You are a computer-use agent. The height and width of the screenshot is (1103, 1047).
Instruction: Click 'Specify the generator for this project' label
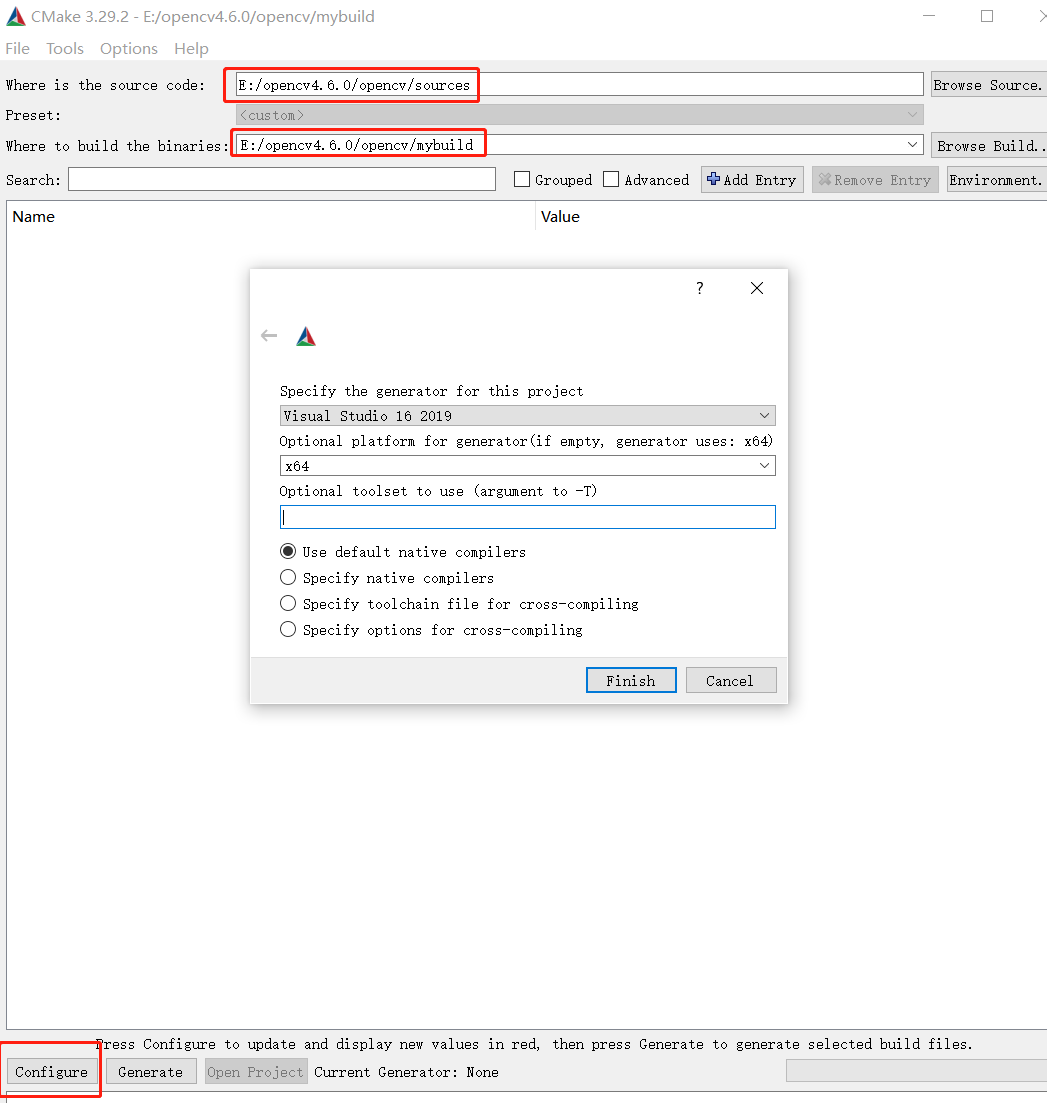pyautogui.click(x=431, y=391)
